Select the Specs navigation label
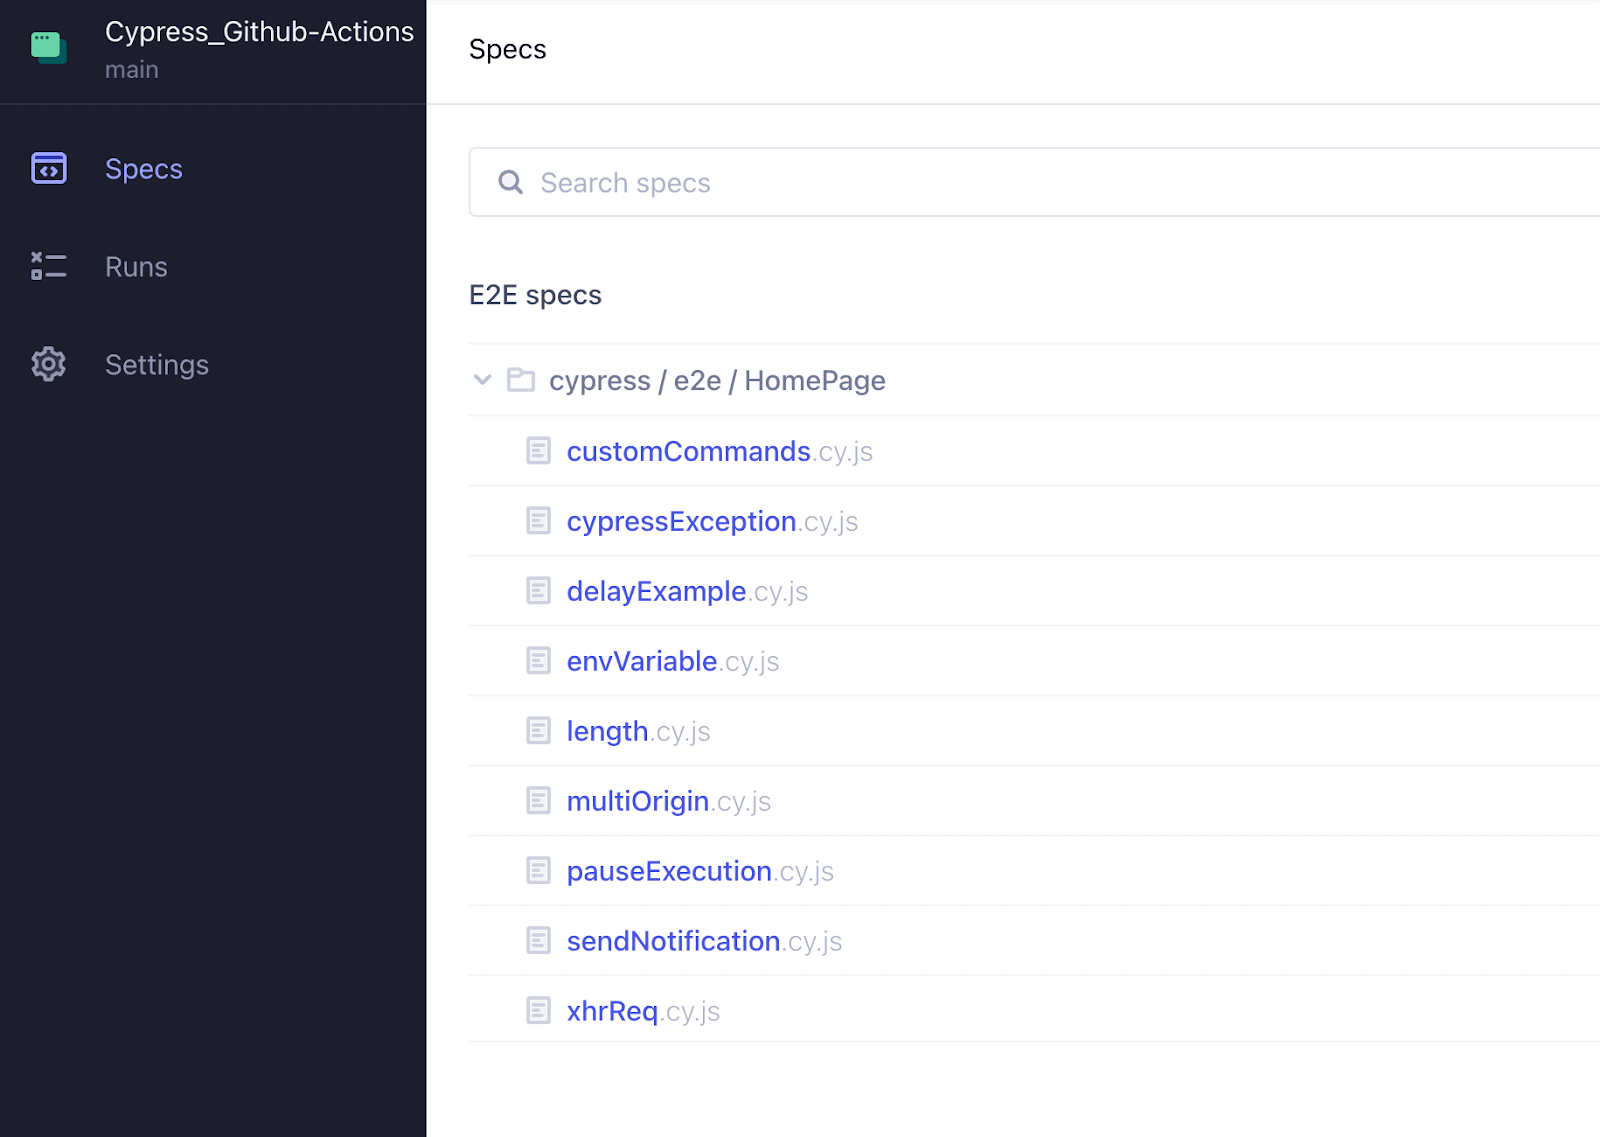The width and height of the screenshot is (1600, 1137). tap(144, 169)
